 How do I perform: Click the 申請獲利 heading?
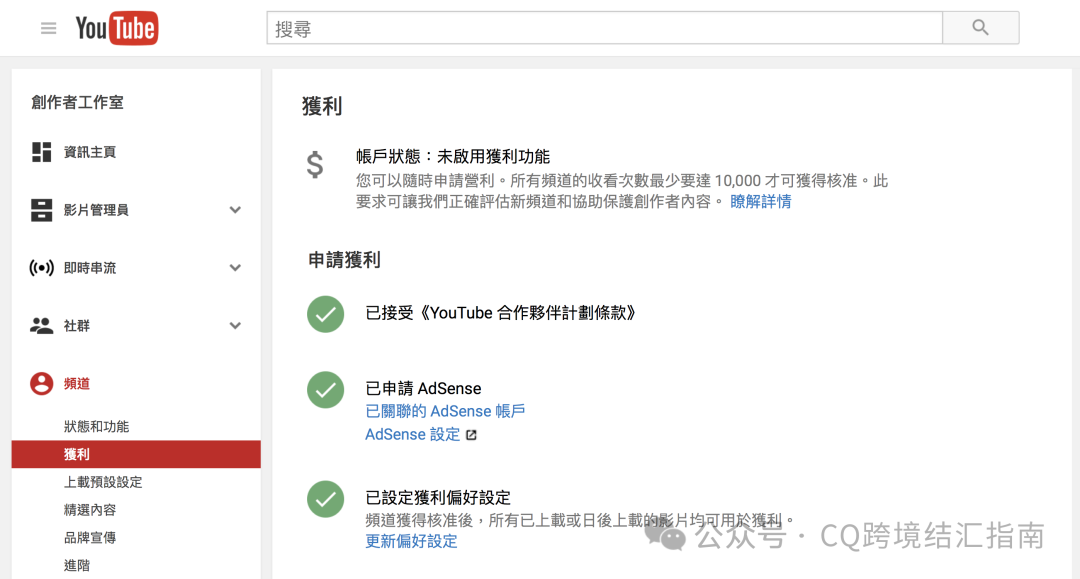click(344, 260)
